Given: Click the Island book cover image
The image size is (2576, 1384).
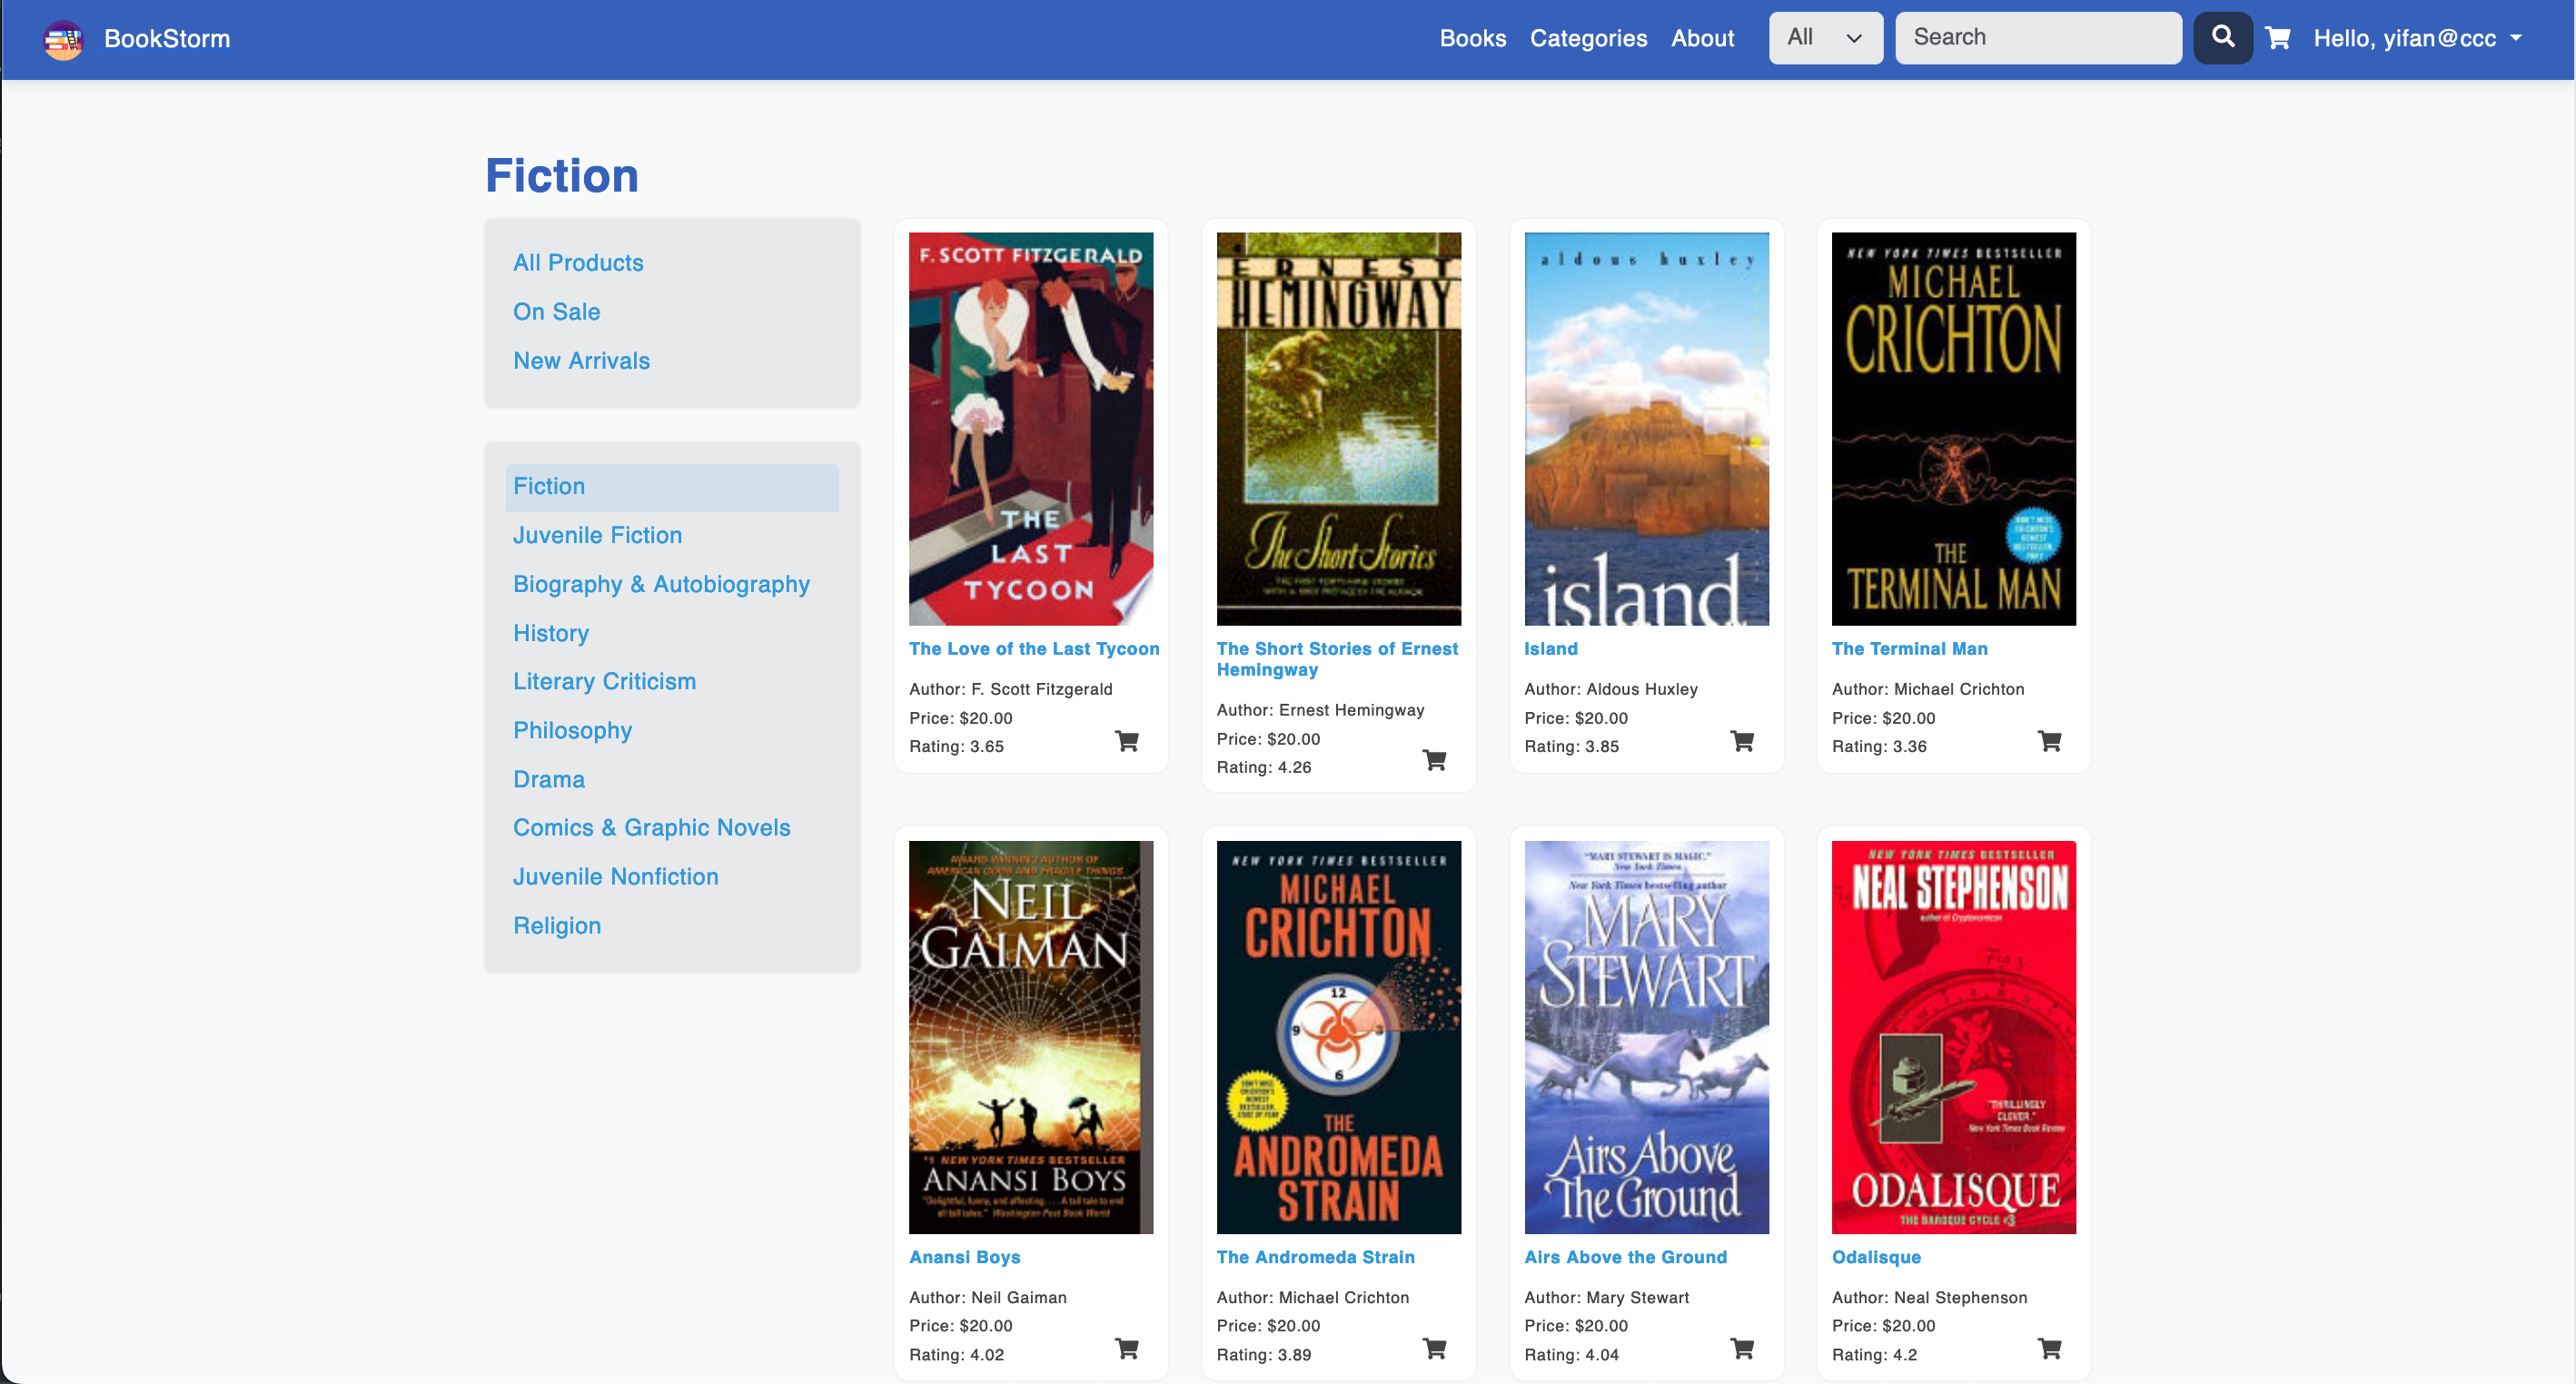Looking at the screenshot, I should coord(1646,429).
